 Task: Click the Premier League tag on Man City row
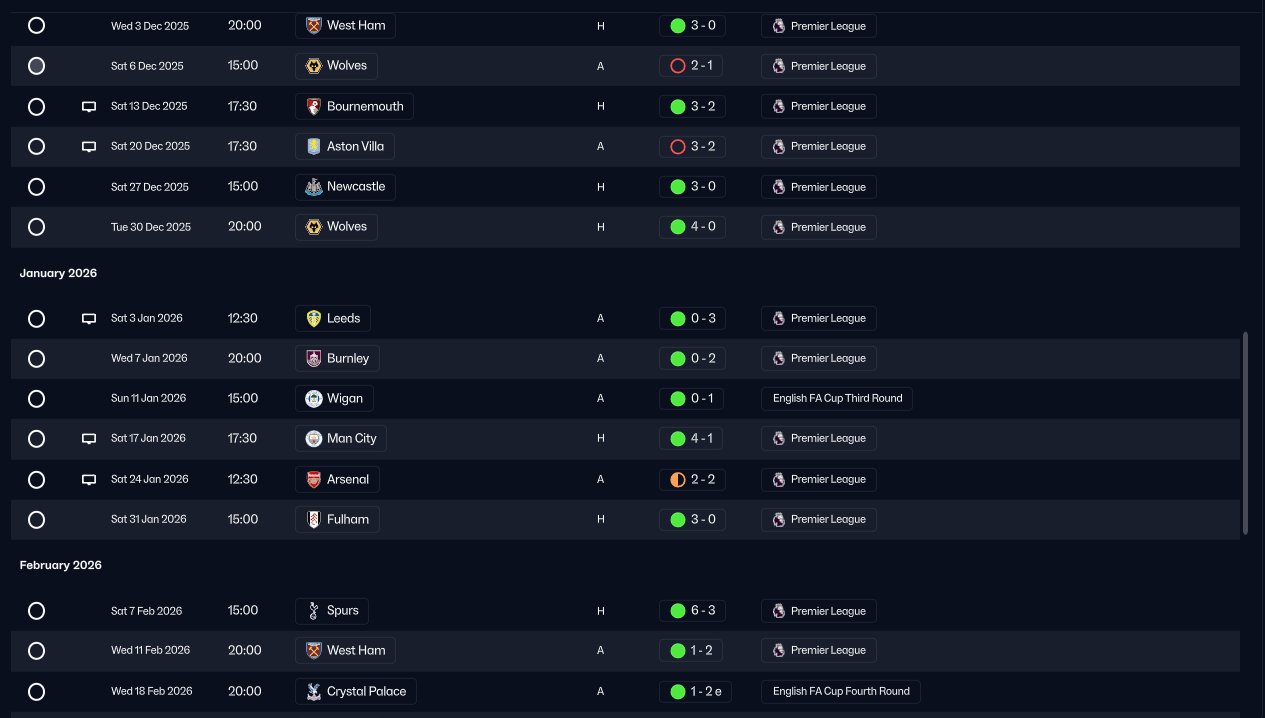818,438
